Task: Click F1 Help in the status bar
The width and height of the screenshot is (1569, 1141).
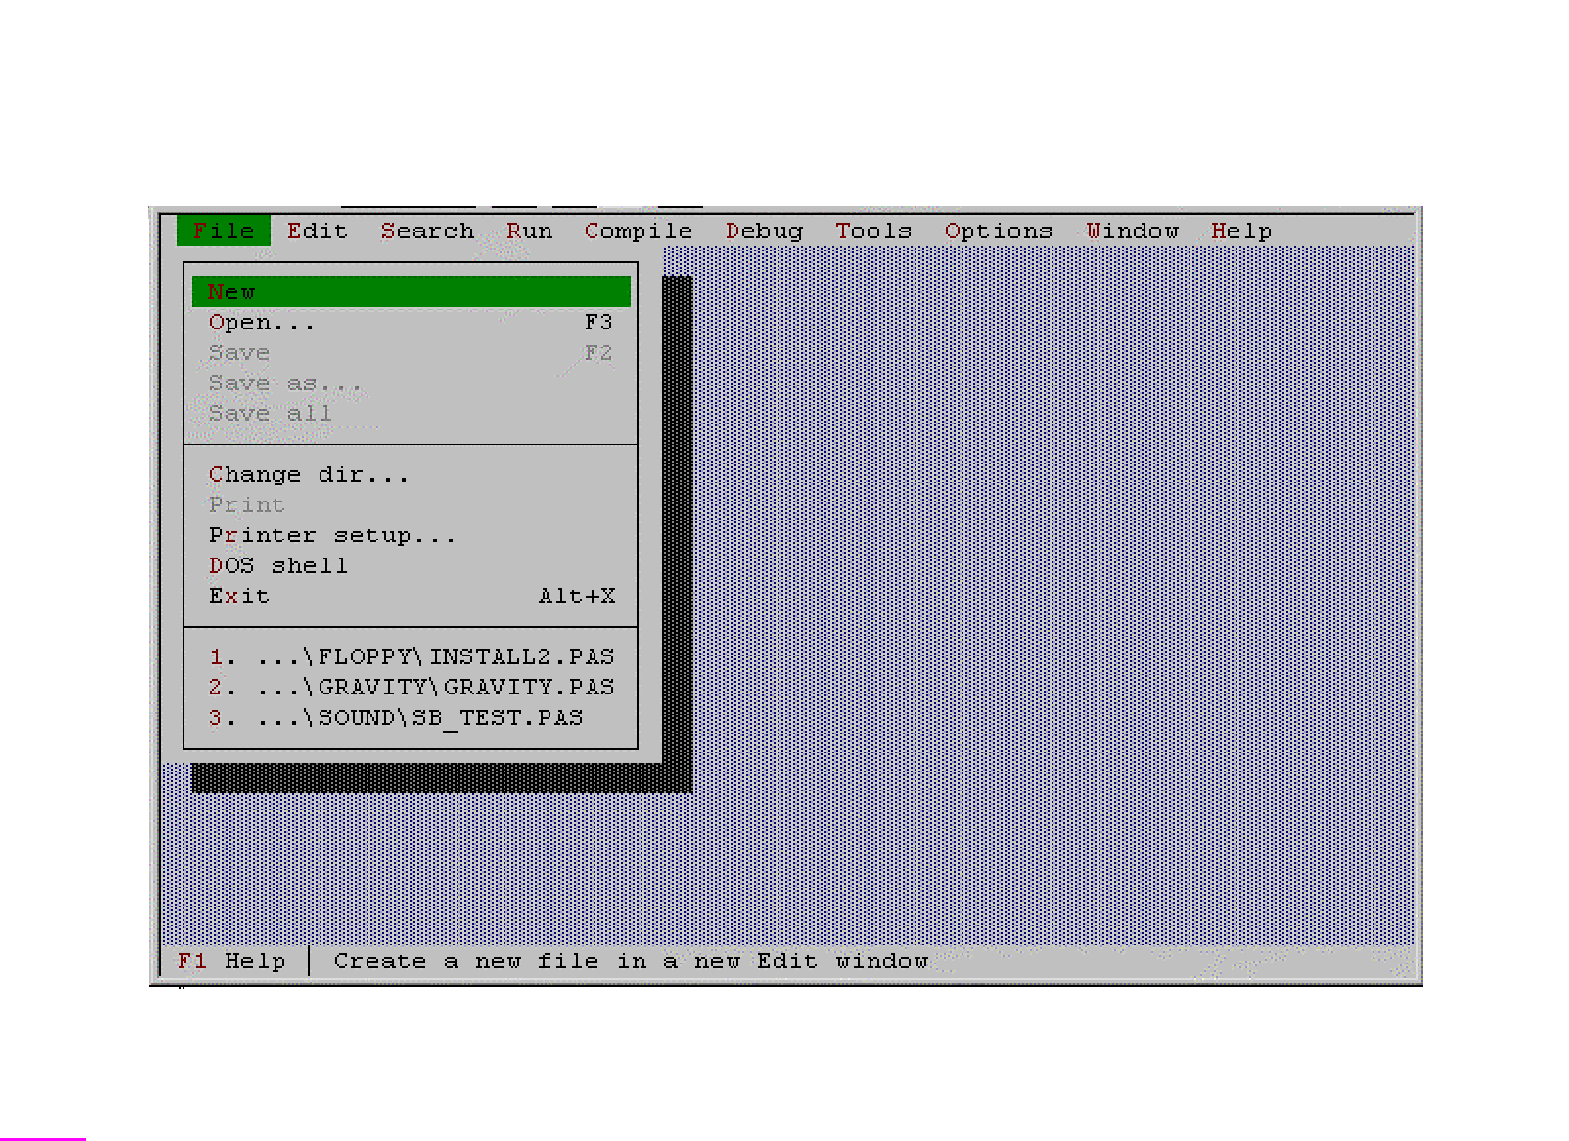Action: (231, 961)
